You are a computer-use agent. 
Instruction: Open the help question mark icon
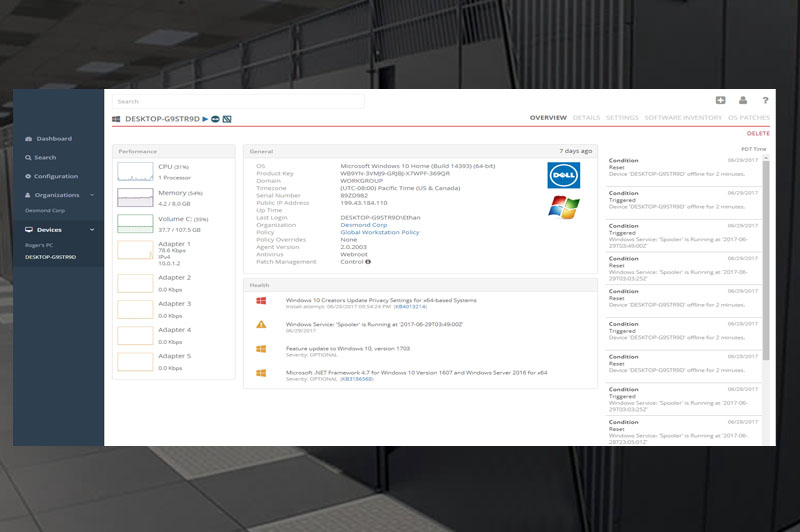(765, 100)
